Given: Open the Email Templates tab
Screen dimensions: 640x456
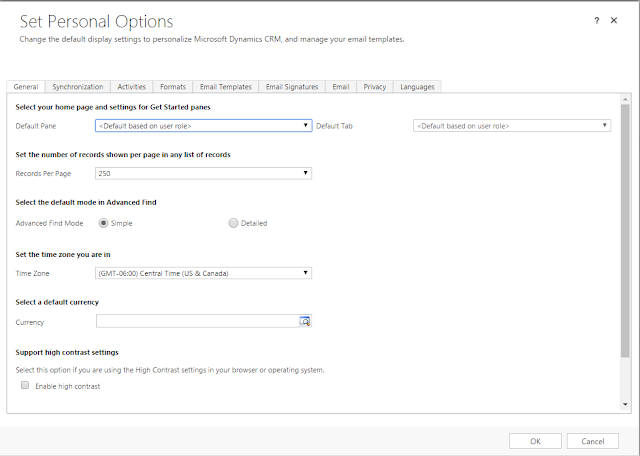Looking at the screenshot, I should (x=226, y=87).
